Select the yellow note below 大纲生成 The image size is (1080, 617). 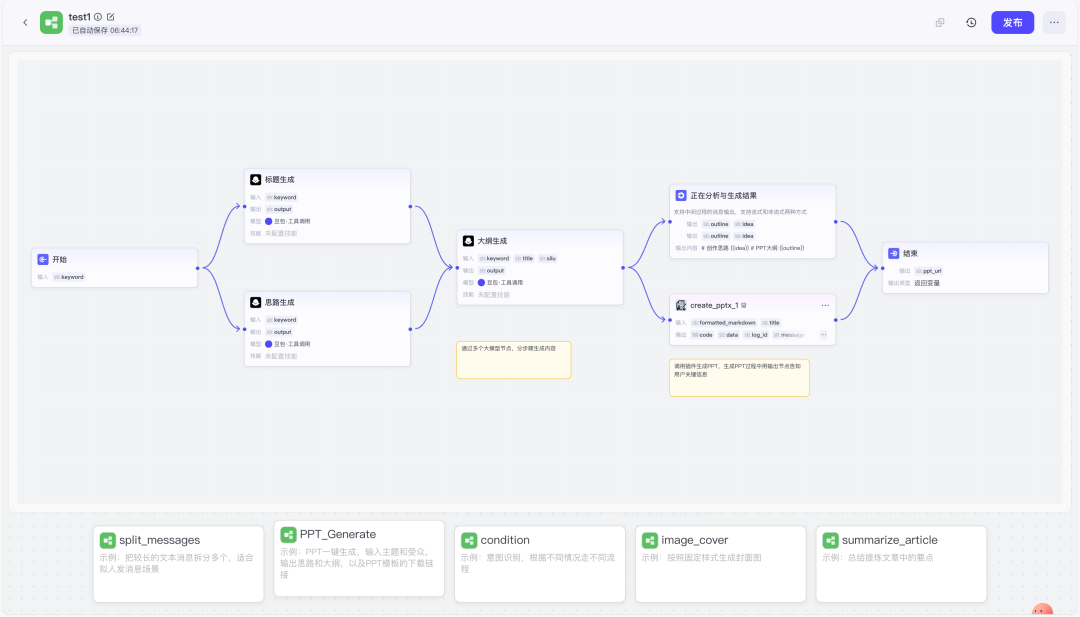point(513,360)
